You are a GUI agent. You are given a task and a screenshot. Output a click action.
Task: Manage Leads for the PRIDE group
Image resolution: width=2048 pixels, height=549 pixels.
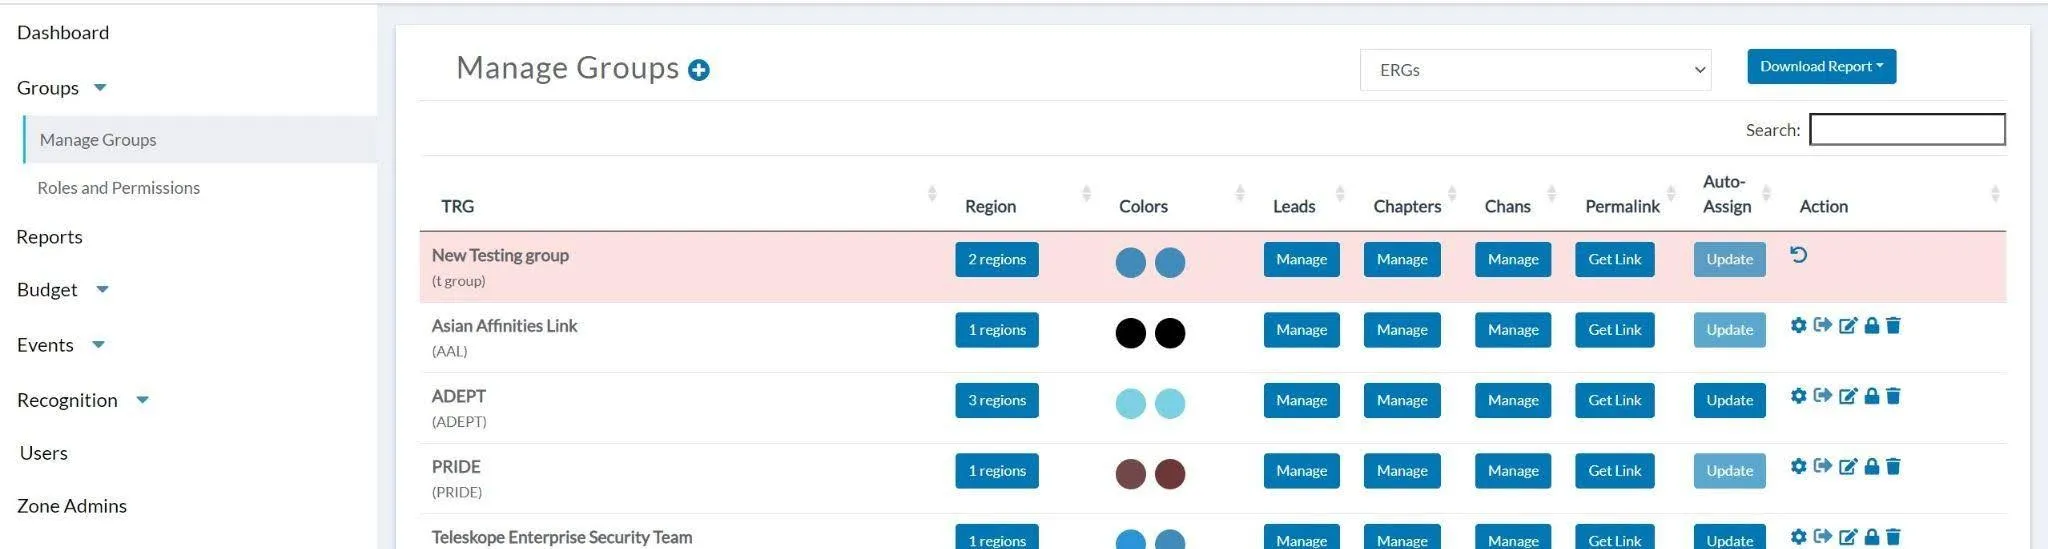tap(1301, 471)
